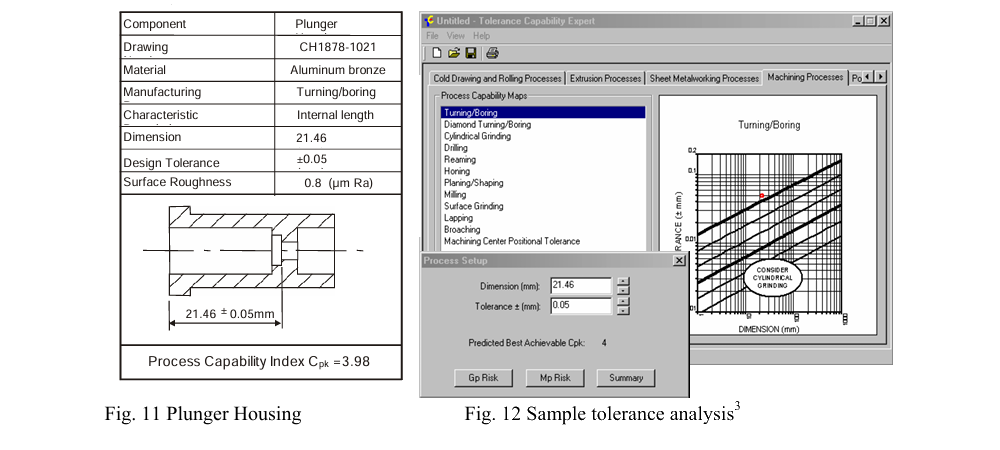
Task: Close the Tolerance Capability Expert window
Action: pyautogui.click(x=884, y=21)
